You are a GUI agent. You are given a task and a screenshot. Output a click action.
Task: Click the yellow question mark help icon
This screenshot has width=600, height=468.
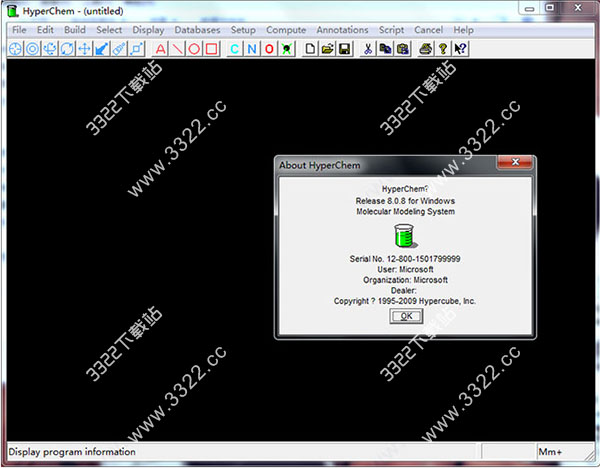[443, 49]
